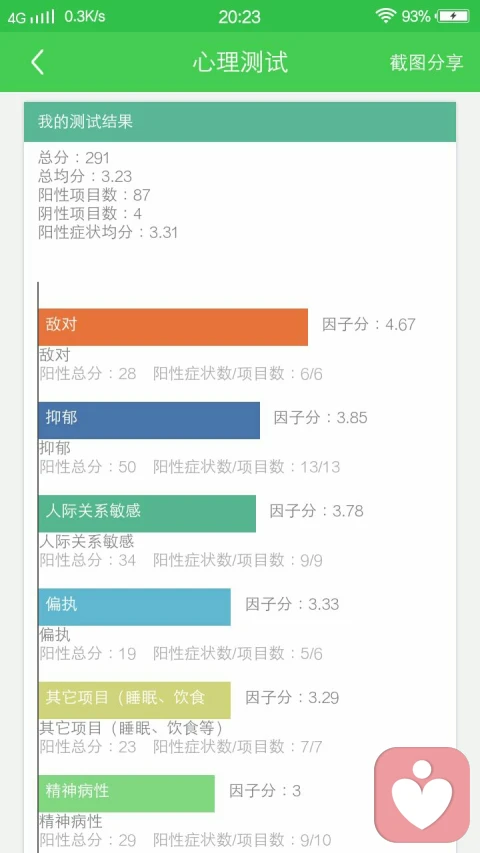Tap the WiFi status icon

(385, 16)
